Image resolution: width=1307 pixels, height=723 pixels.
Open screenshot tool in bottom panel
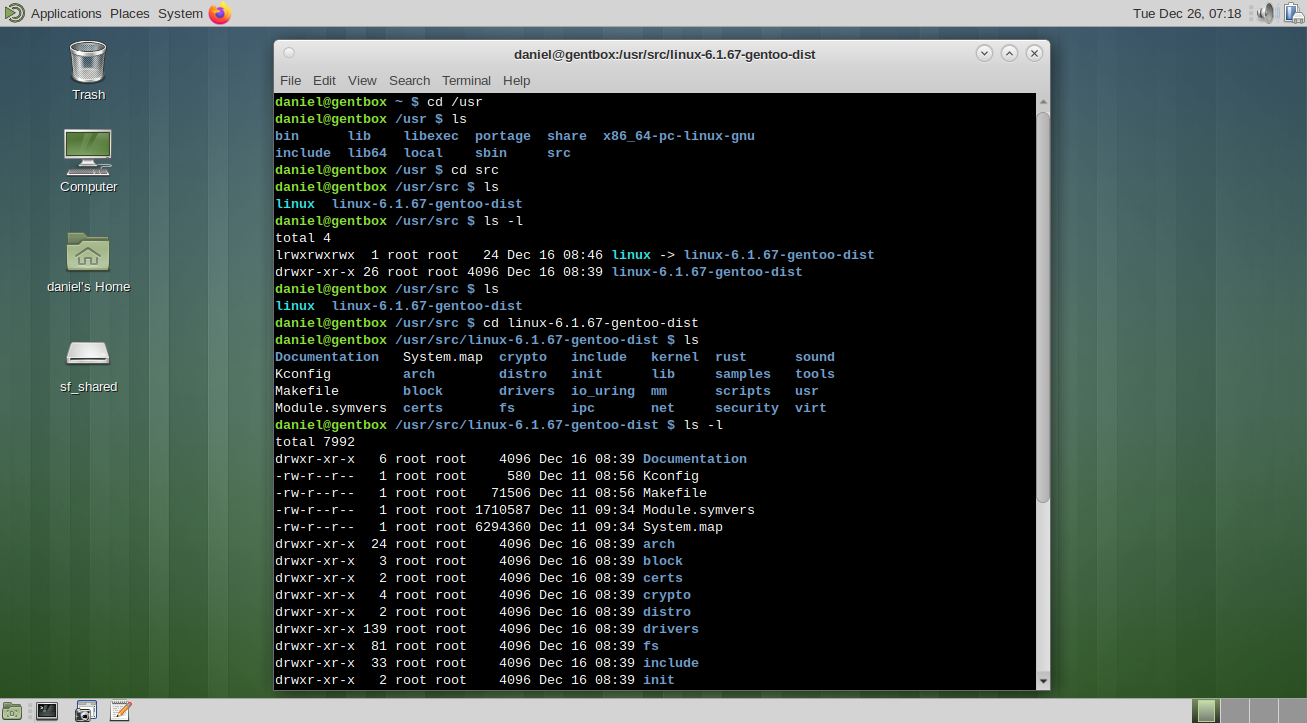click(x=85, y=711)
